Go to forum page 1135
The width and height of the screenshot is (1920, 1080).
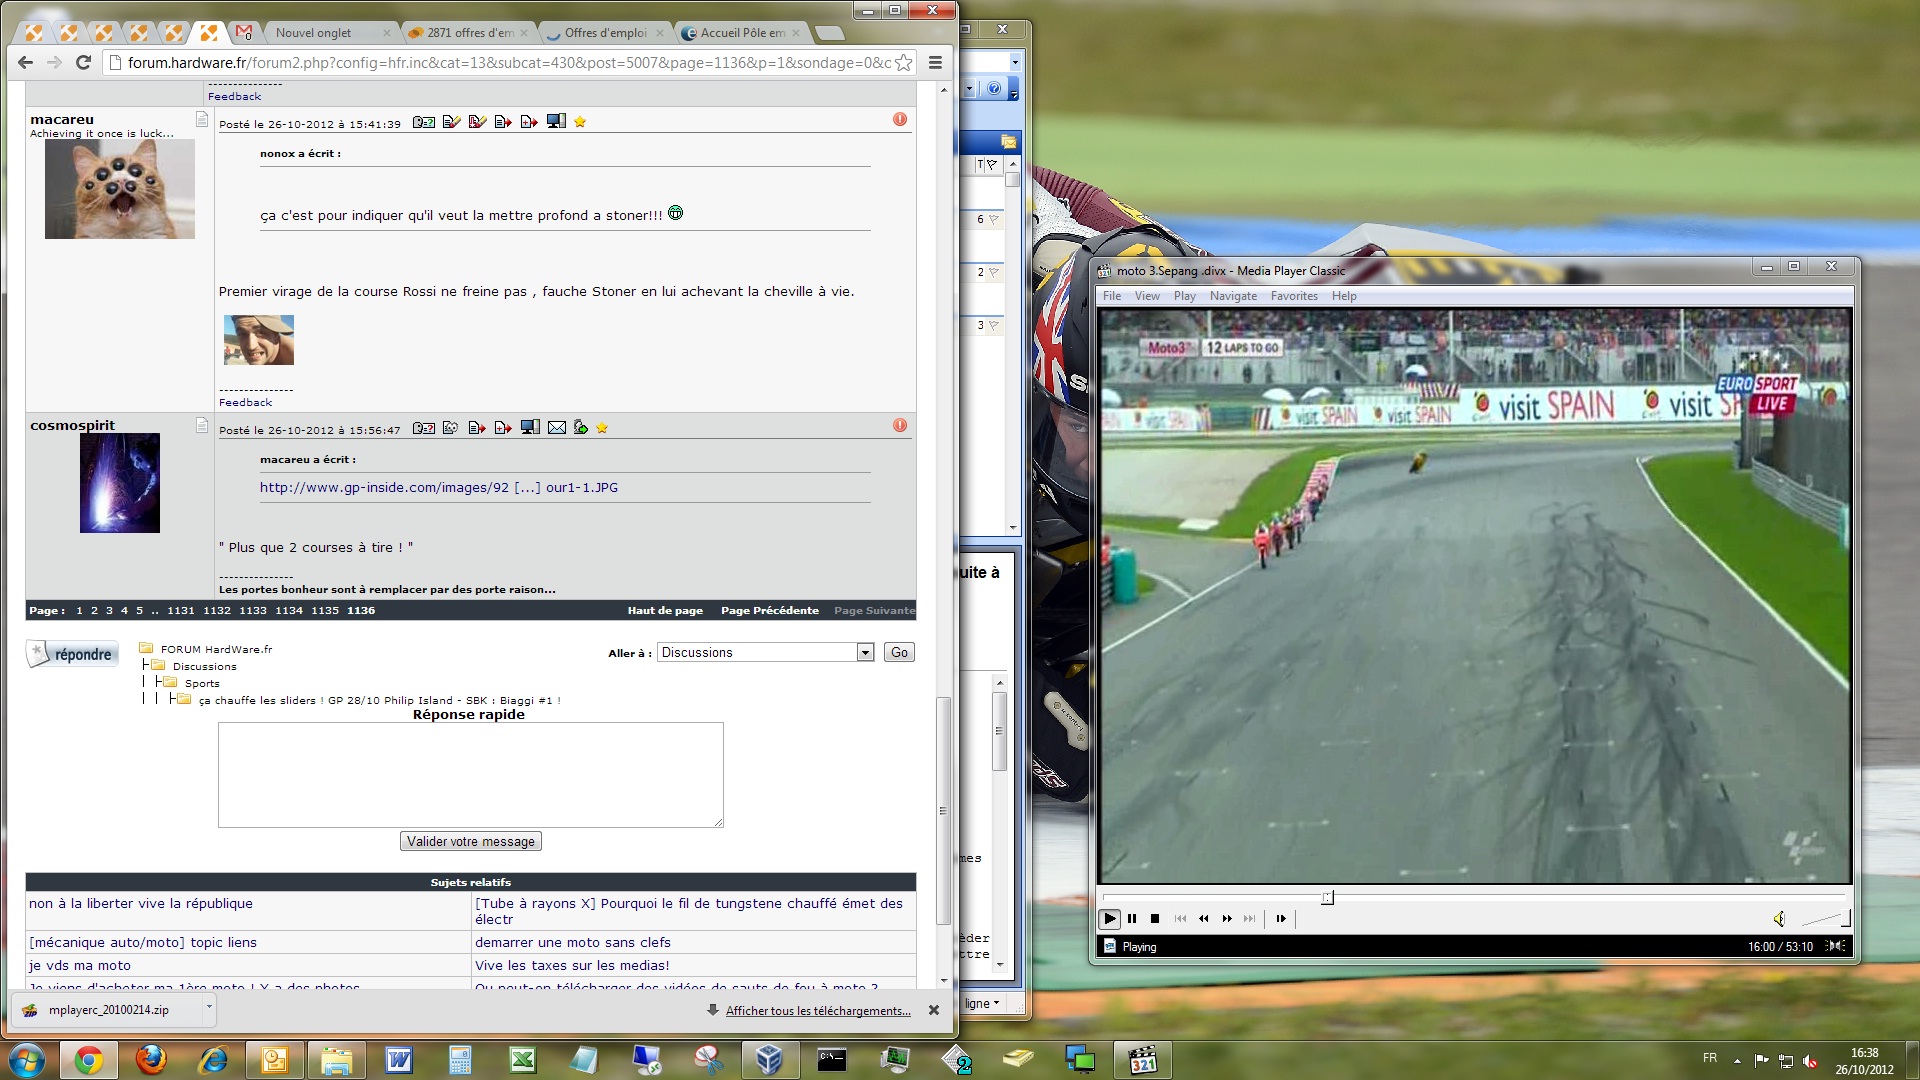pyautogui.click(x=325, y=610)
